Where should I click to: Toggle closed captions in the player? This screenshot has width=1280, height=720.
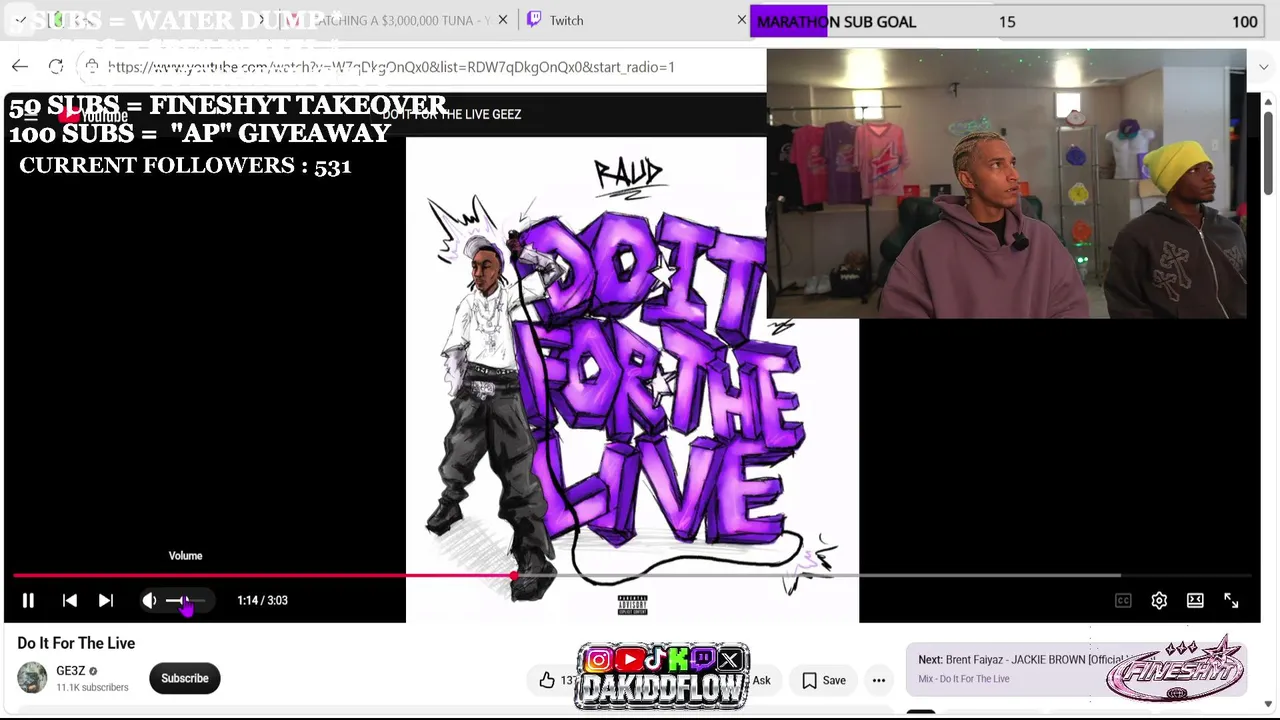pyautogui.click(x=1123, y=600)
